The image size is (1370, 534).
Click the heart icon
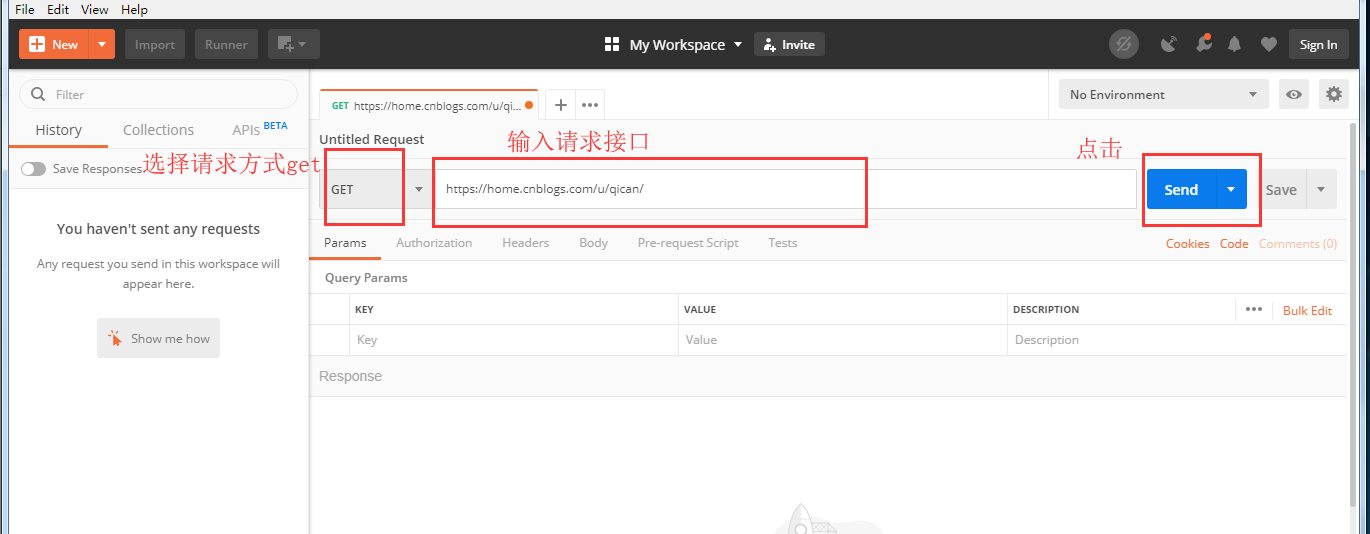pyautogui.click(x=1268, y=44)
